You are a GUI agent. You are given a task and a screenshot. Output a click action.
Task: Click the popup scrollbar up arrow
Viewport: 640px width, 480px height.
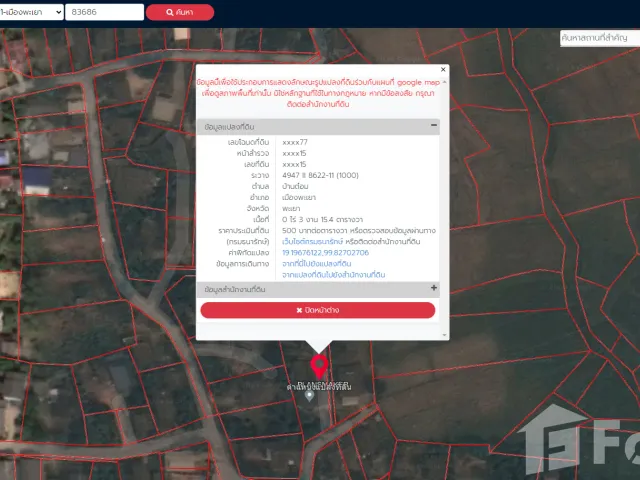tap(444, 82)
